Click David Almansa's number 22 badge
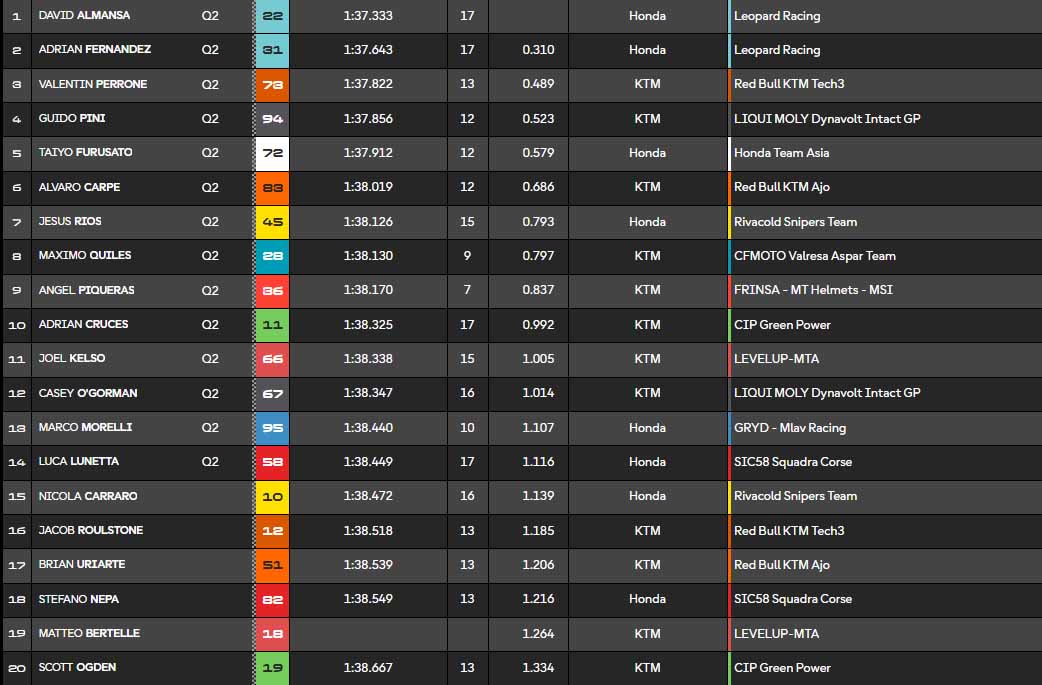 point(272,16)
